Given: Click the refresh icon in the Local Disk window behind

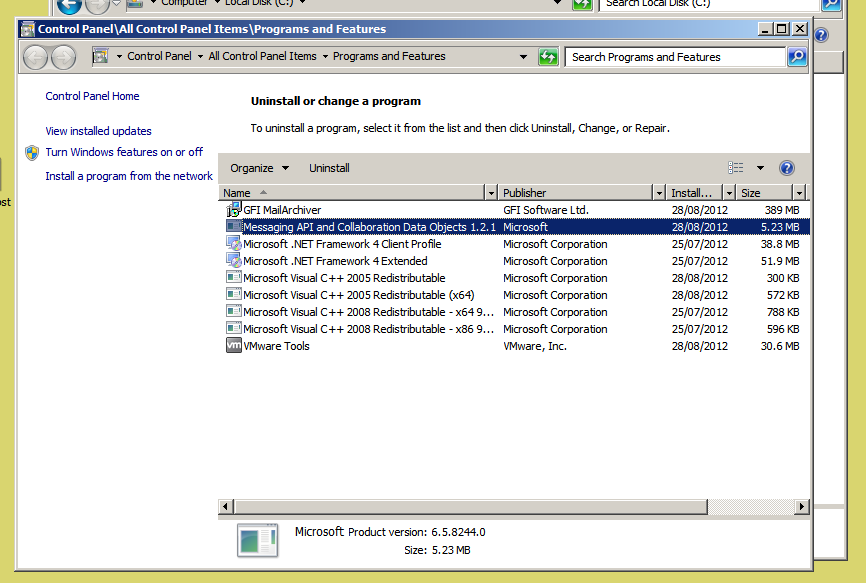Looking at the screenshot, I should coord(582,4).
